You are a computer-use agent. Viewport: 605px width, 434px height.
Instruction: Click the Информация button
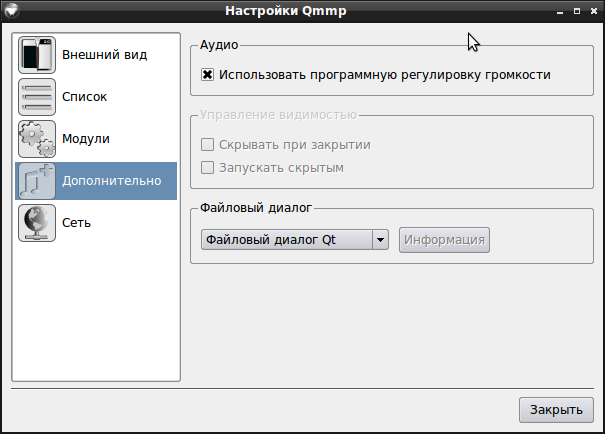pyautogui.click(x=444, y=240)
